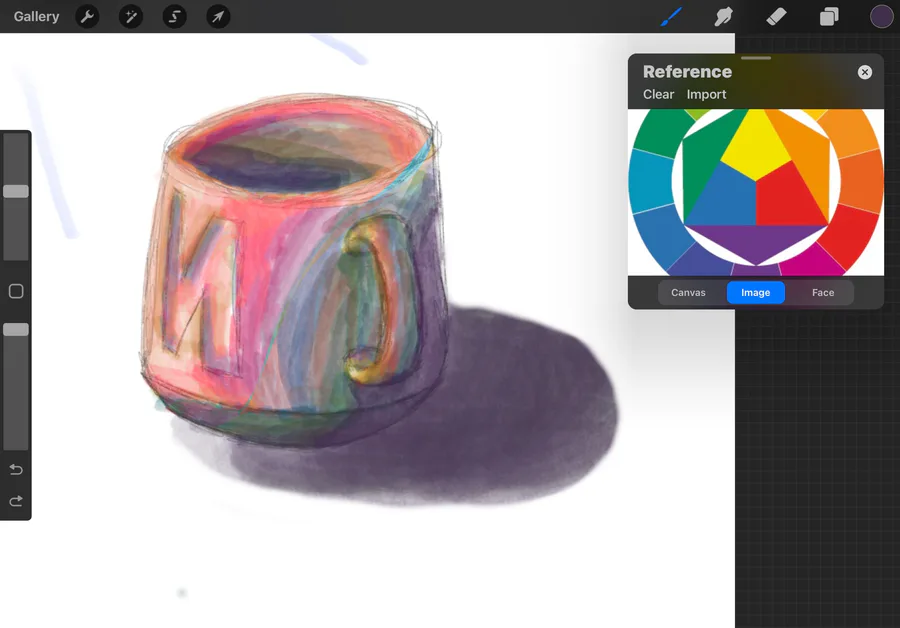Switch Reference to Image tab
This screenshot has height=628, width=900.
click(755, 293)
